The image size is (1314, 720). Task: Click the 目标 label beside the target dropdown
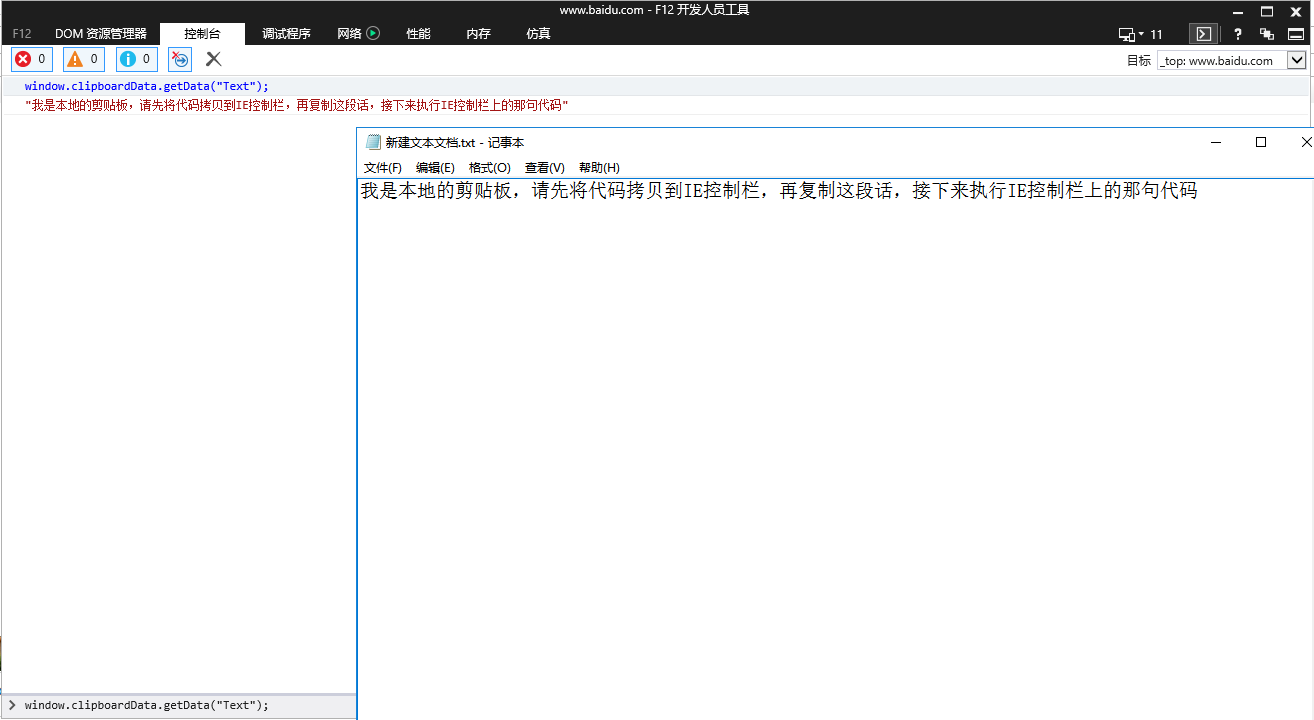coord(1139,61)
